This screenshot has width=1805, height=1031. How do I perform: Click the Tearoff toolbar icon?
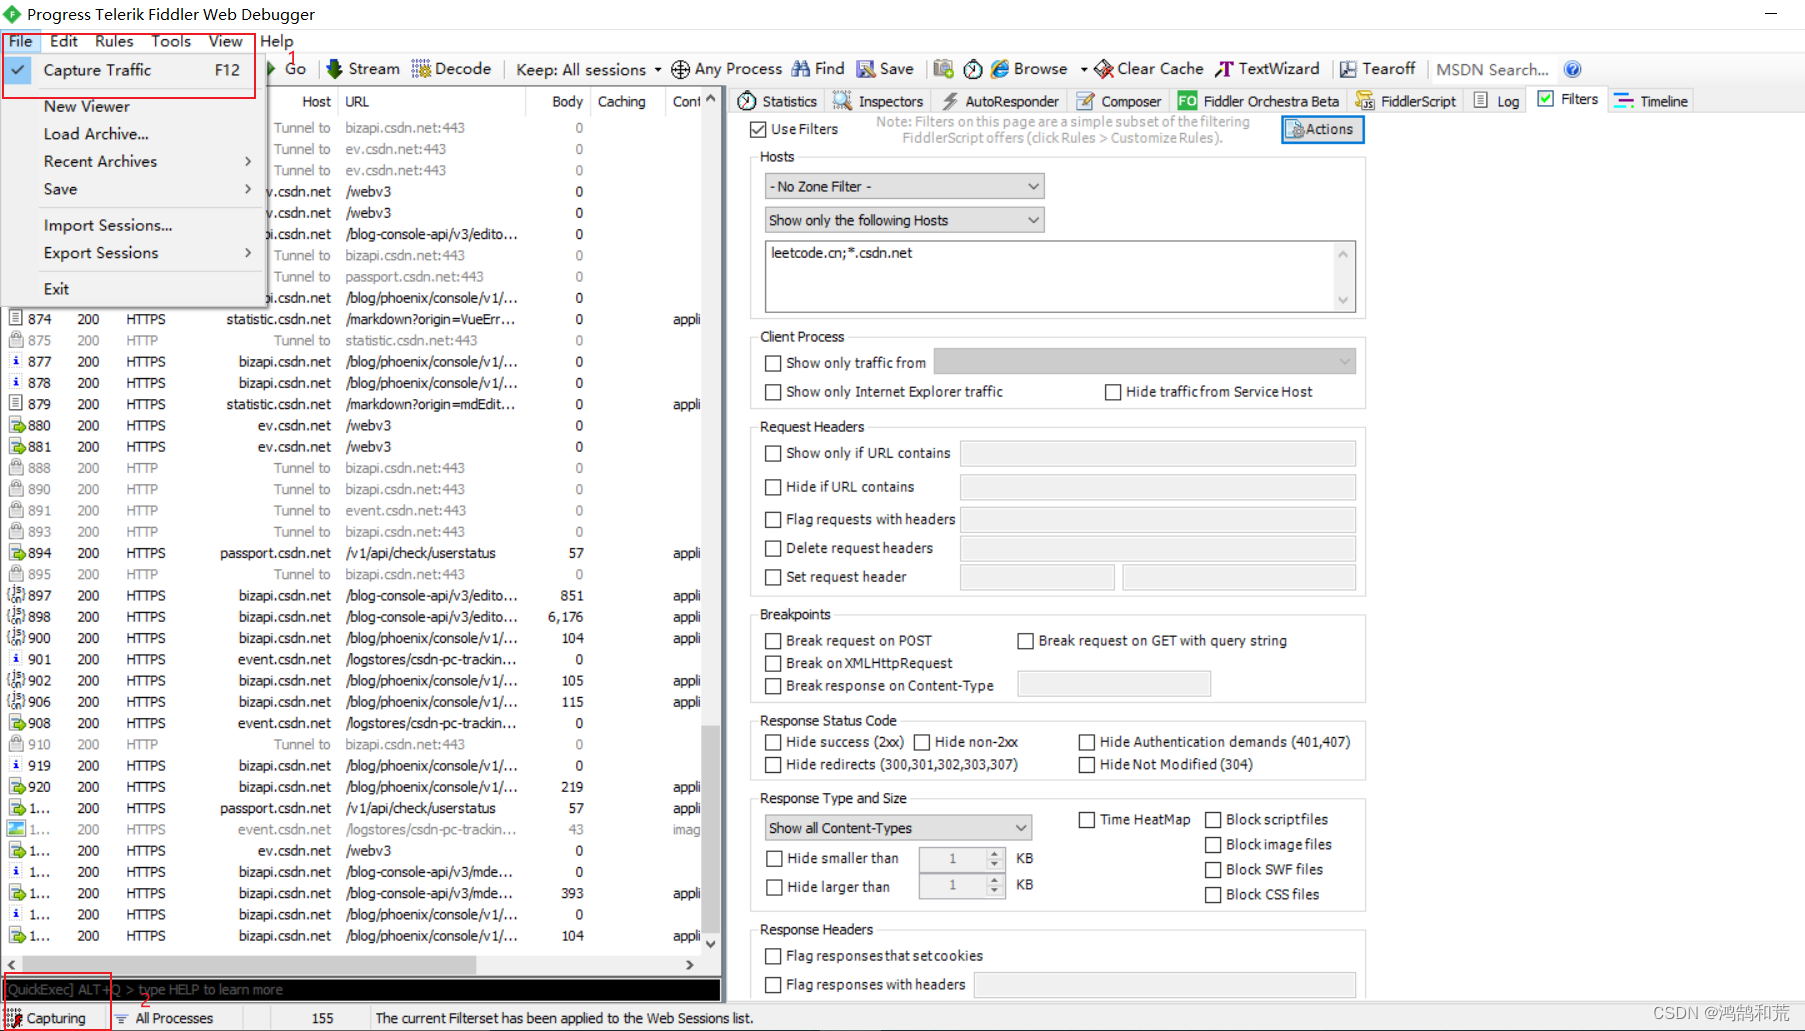coord(1348,69)
